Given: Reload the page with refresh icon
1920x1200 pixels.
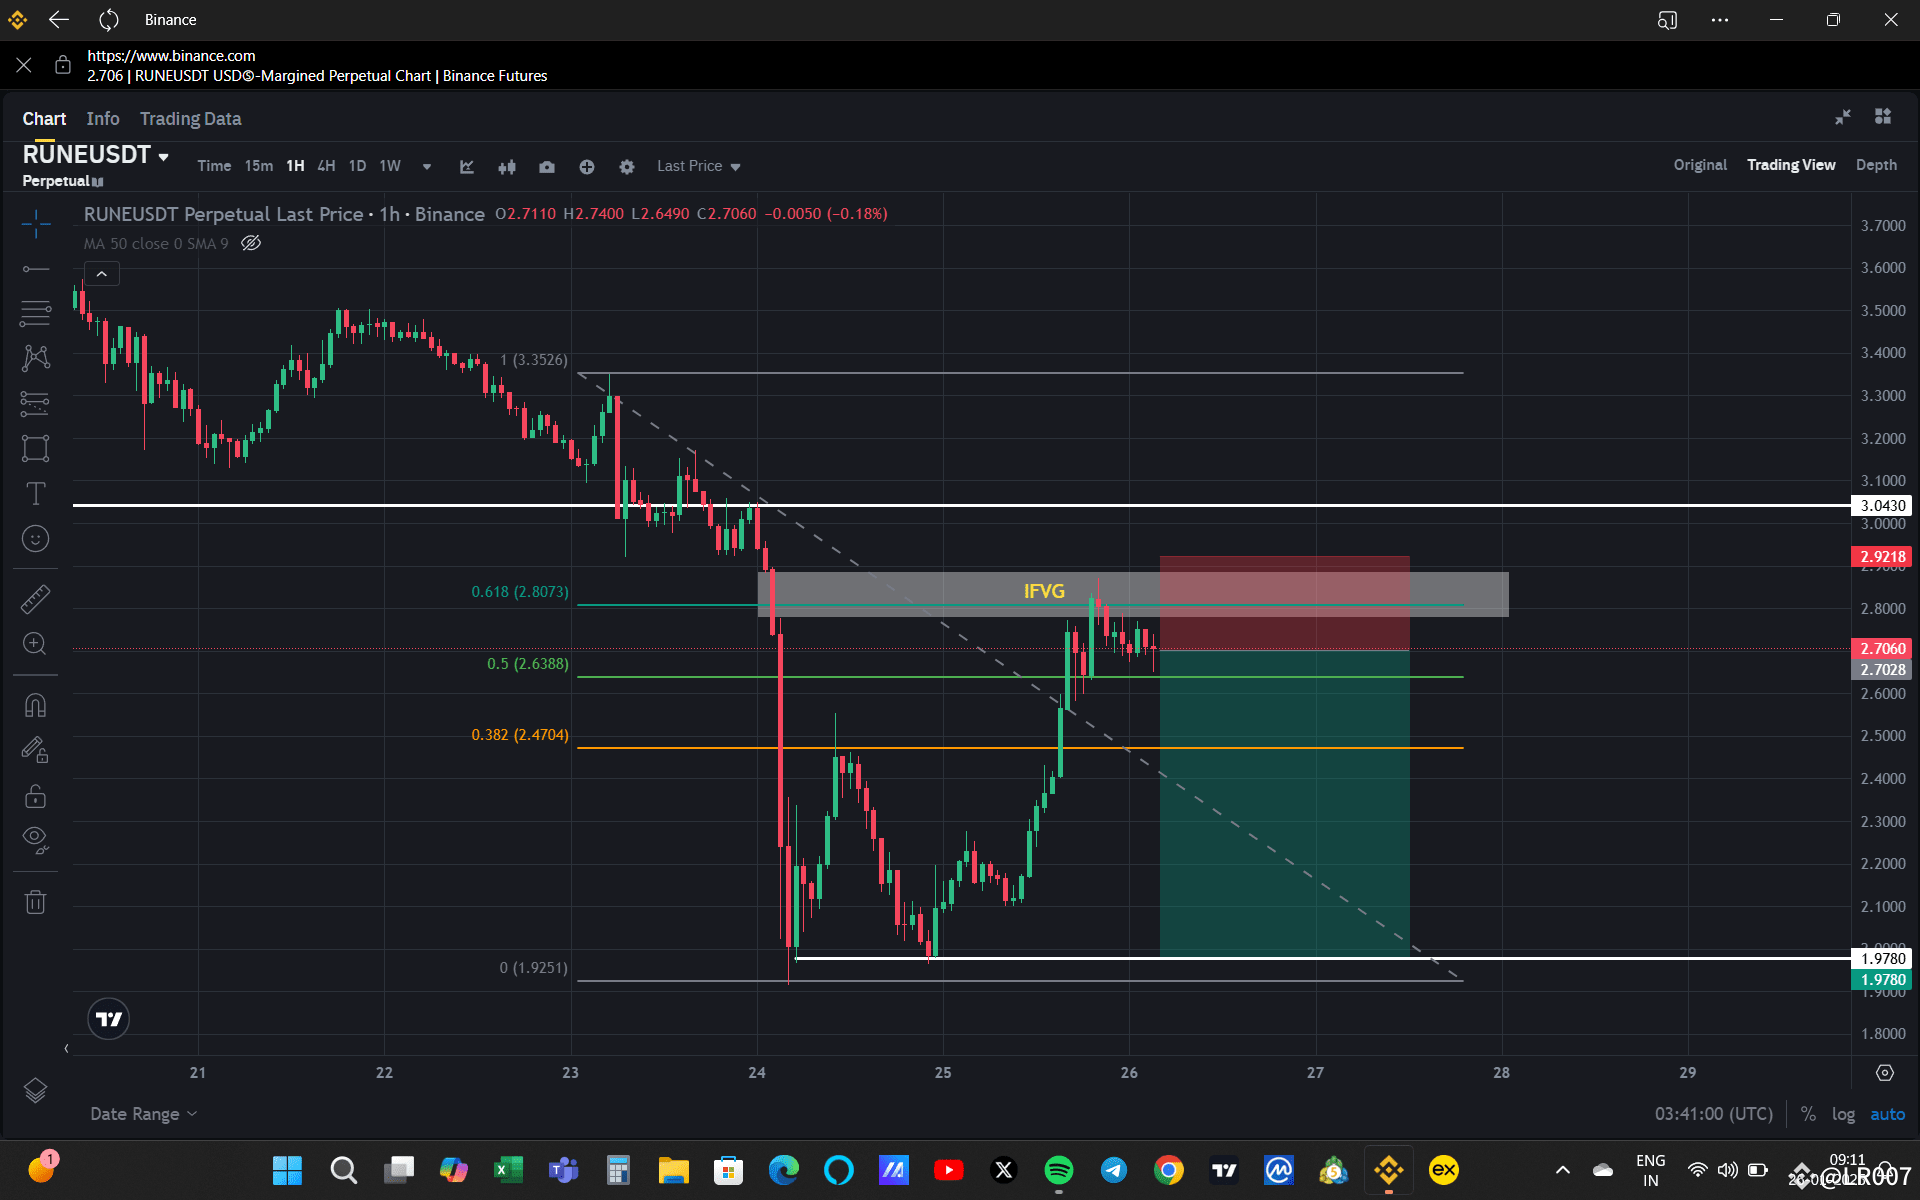Looking at the screenshot, I should point(109,20).
